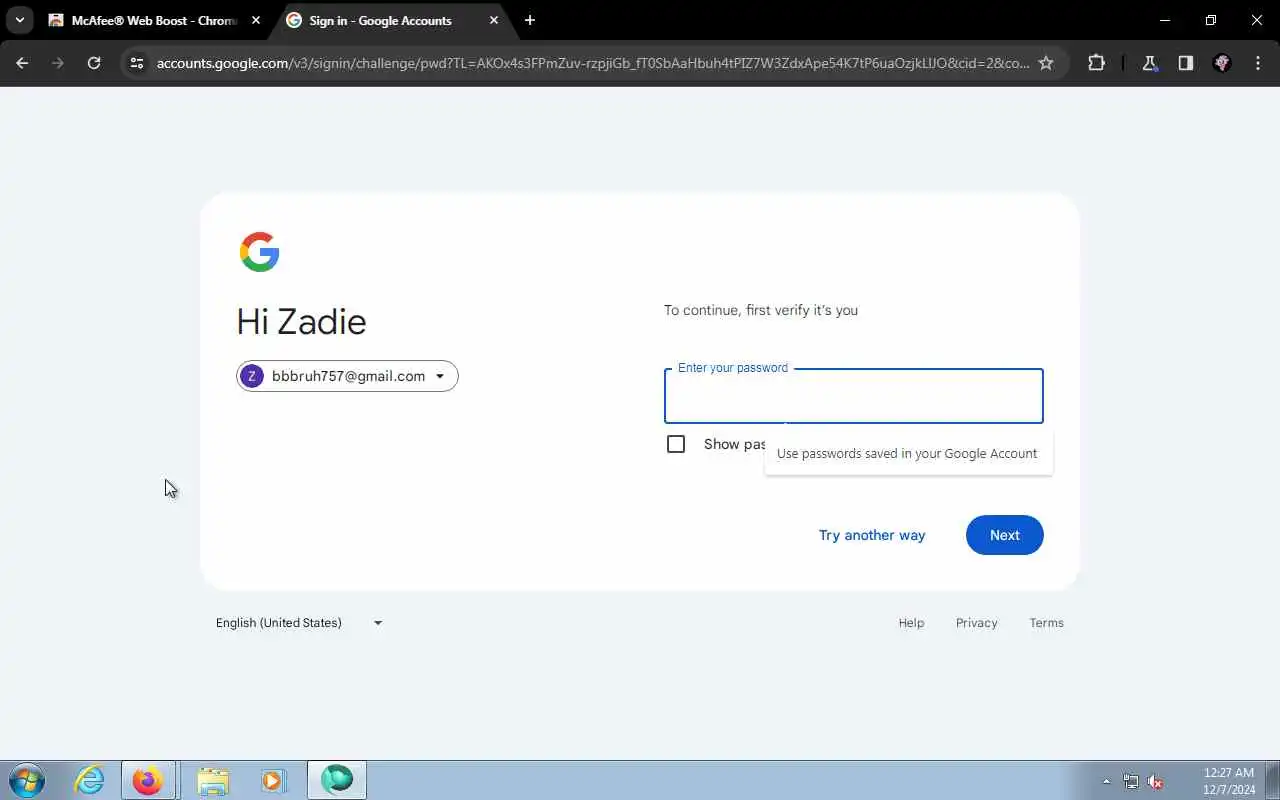Reload the Google sign-in page

tap(94, 63)
